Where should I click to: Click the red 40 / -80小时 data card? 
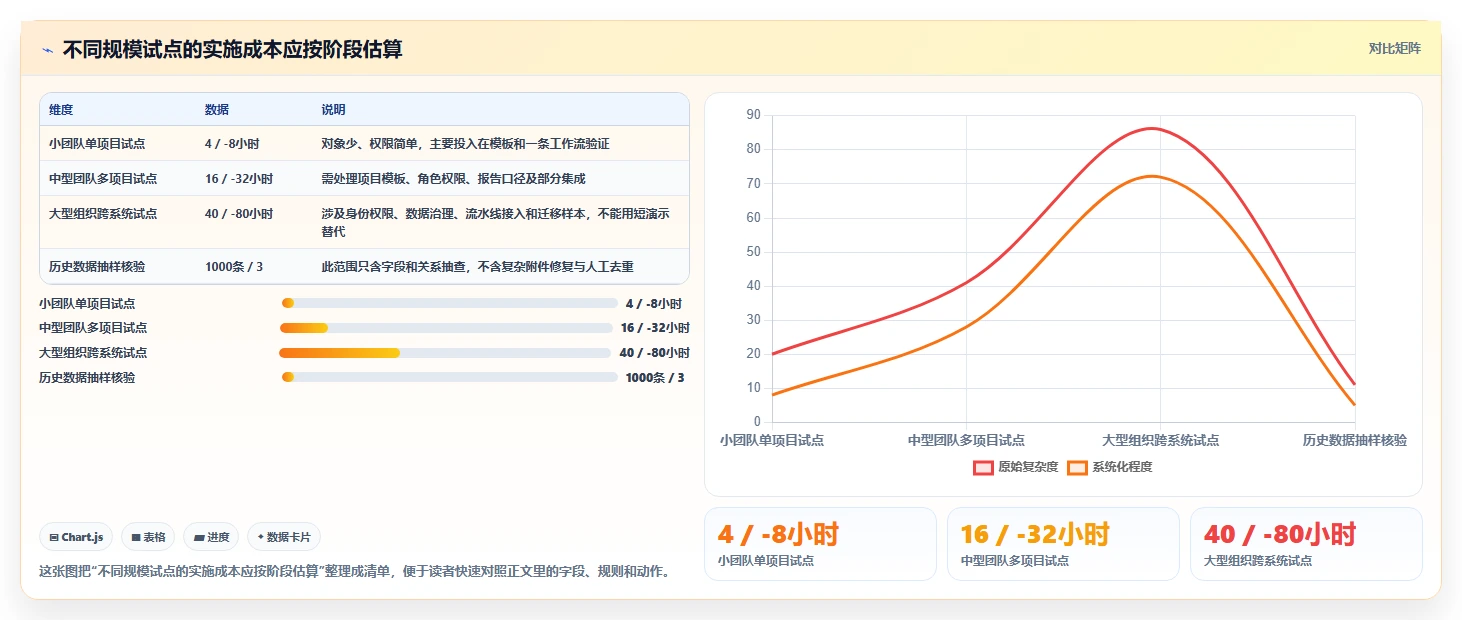[x=1306, y=544]
